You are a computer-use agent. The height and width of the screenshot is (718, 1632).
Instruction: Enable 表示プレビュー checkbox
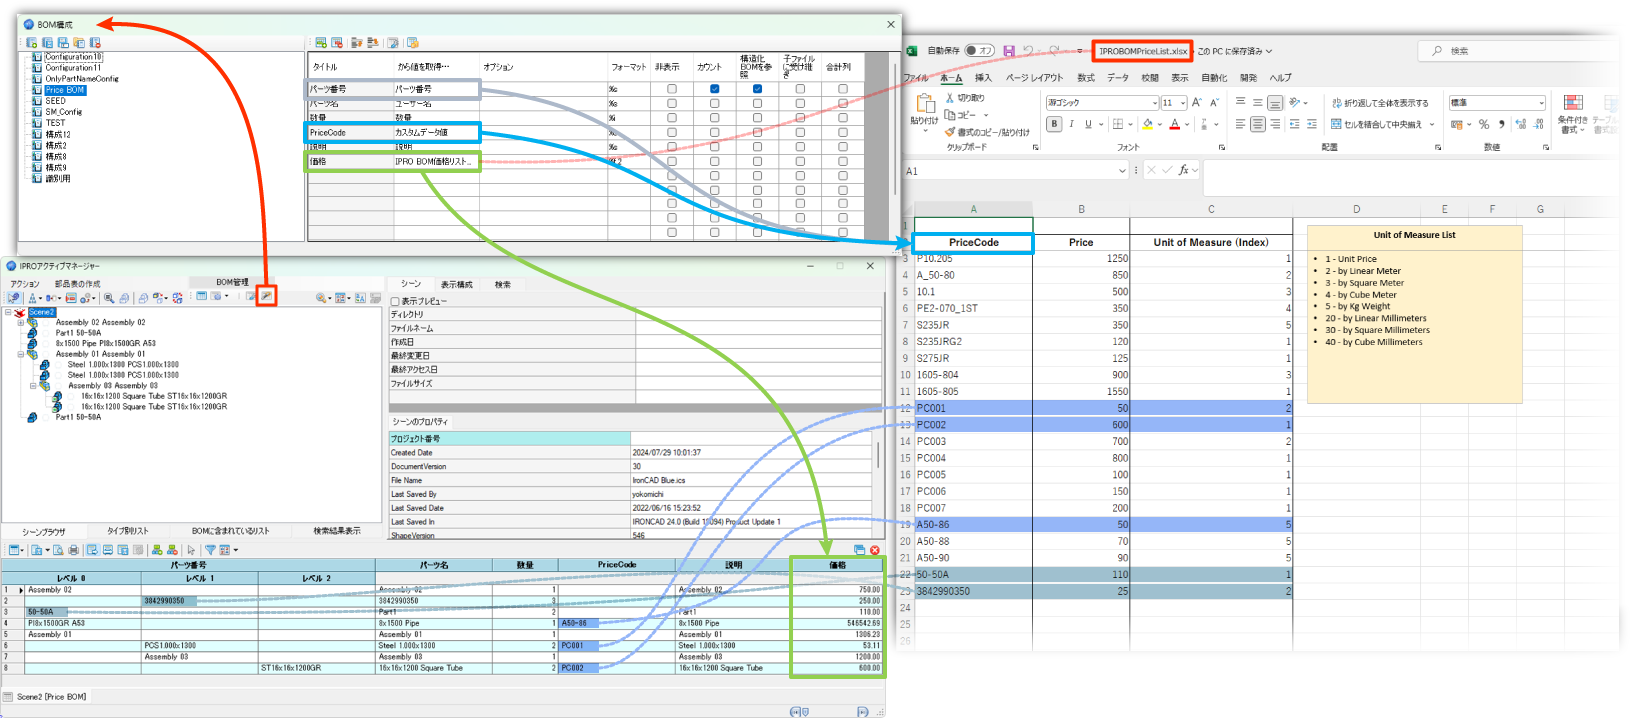tap(395, 301)
